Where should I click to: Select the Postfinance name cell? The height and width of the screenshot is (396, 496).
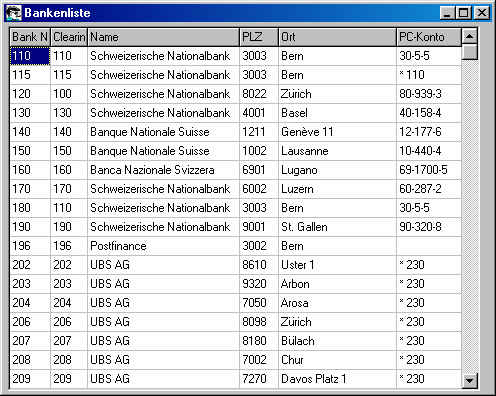coord(163,246)
